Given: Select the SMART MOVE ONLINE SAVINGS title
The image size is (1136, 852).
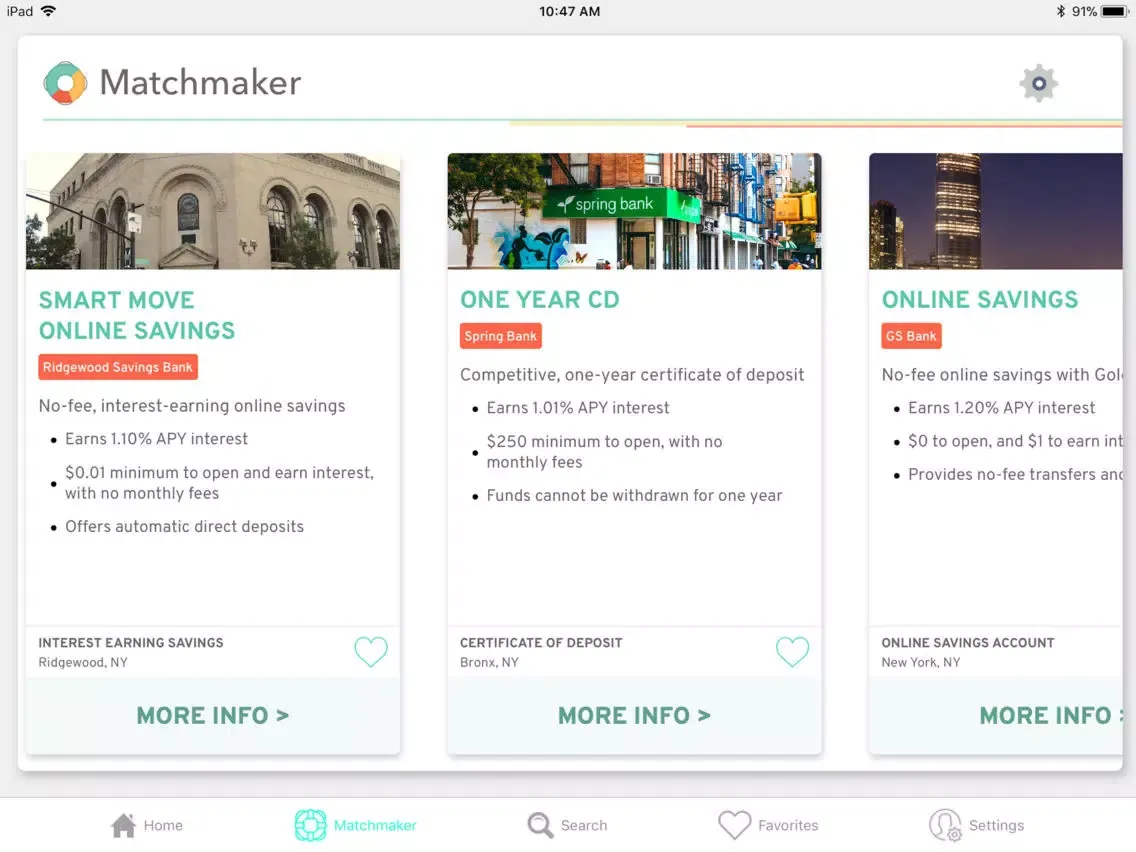Looking at the screenshot, I should point(137,315).
